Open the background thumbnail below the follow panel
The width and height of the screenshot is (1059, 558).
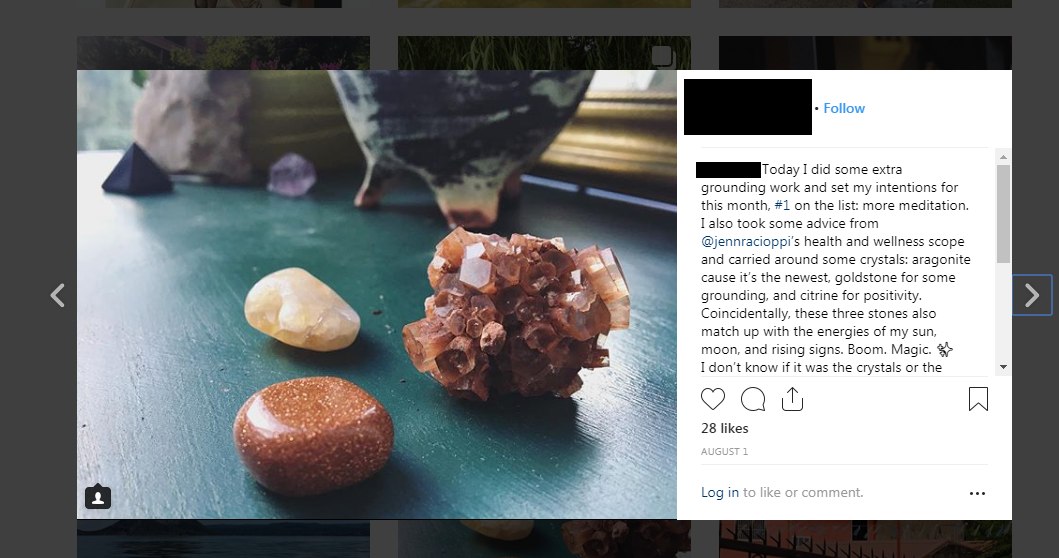click(x=865, y=539)
